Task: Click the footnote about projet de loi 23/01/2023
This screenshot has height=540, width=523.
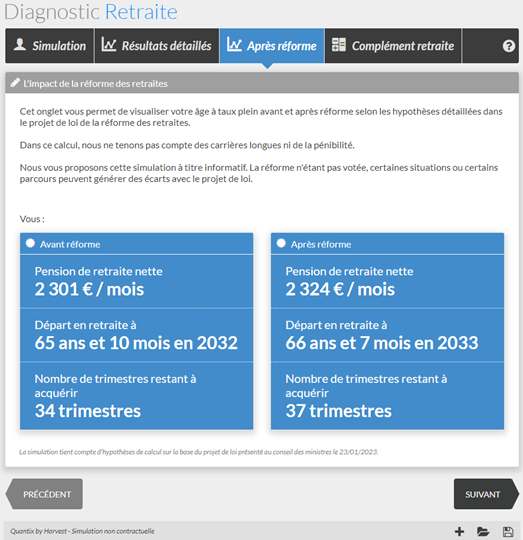Action: click(199, 452)
